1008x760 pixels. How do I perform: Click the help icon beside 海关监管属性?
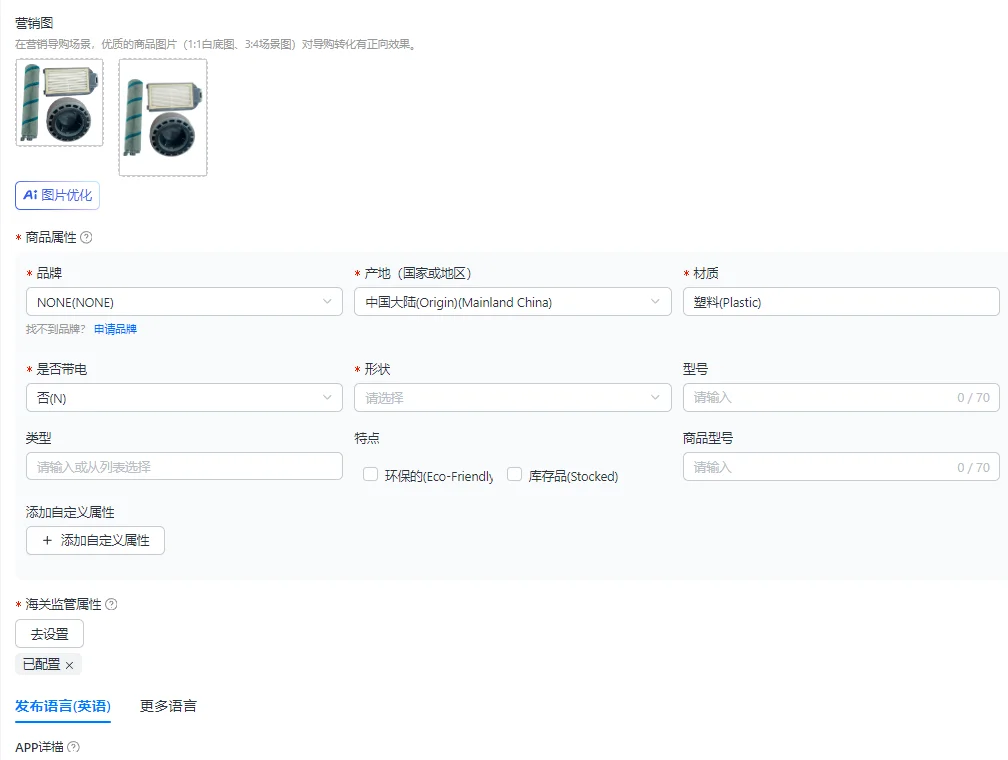click(x=111, y=604)
